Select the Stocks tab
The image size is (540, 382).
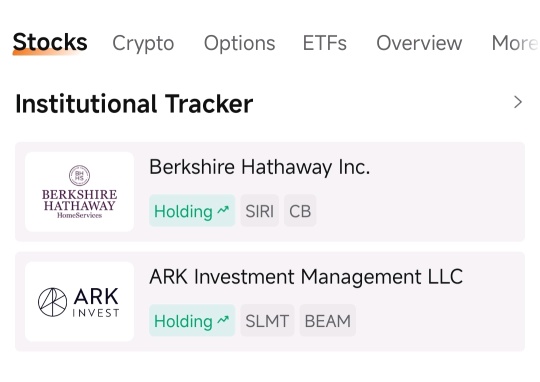tap(50, 42)
